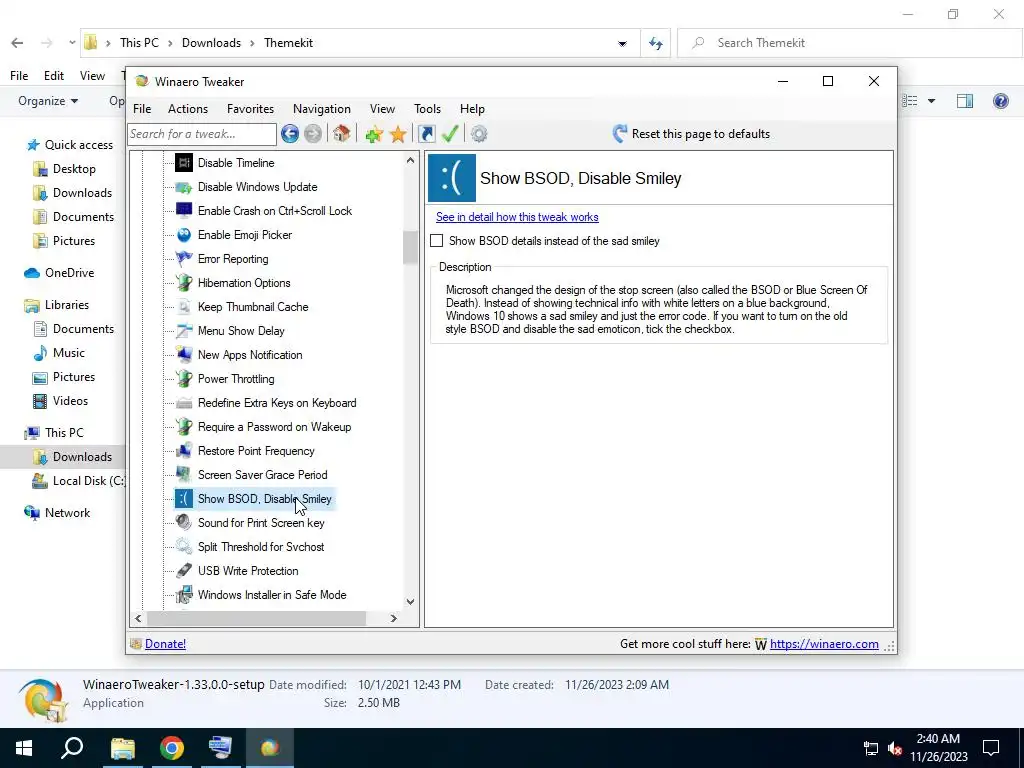Click horizontal scrollbar right arrow in tree
This screenshot has height=768, width=1024.
point(393,618)
